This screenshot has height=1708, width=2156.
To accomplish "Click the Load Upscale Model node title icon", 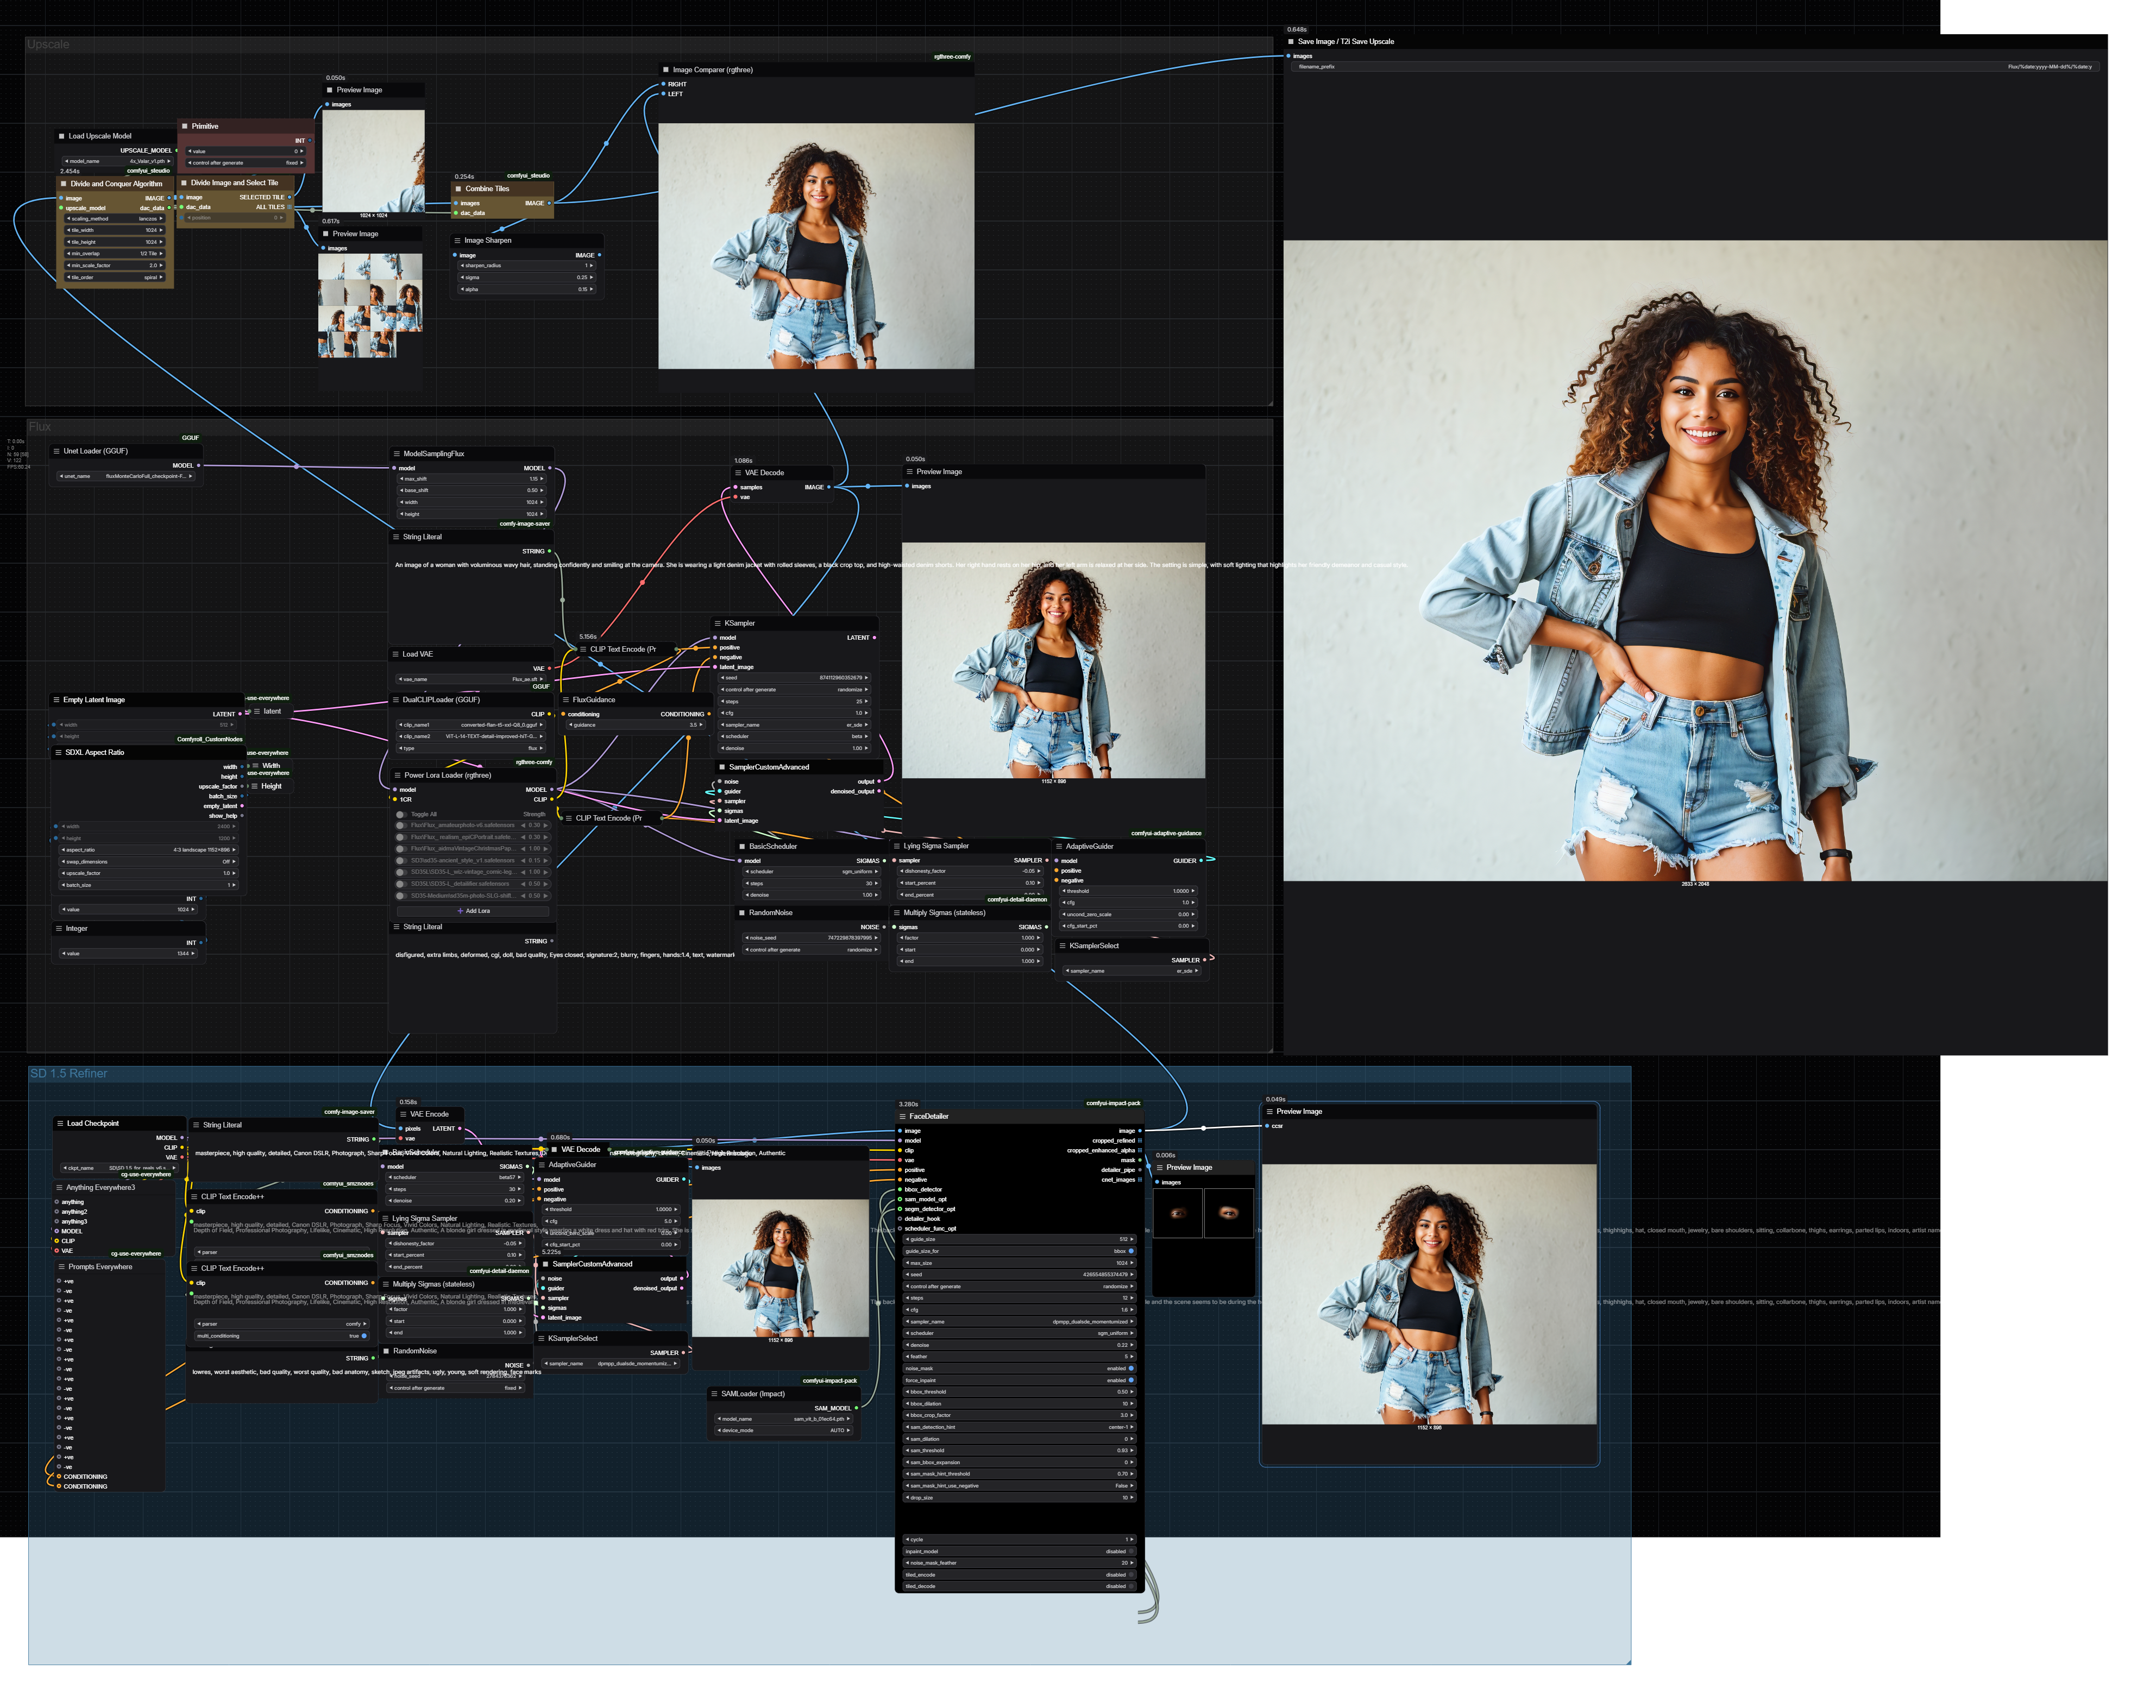I will 62,136.
